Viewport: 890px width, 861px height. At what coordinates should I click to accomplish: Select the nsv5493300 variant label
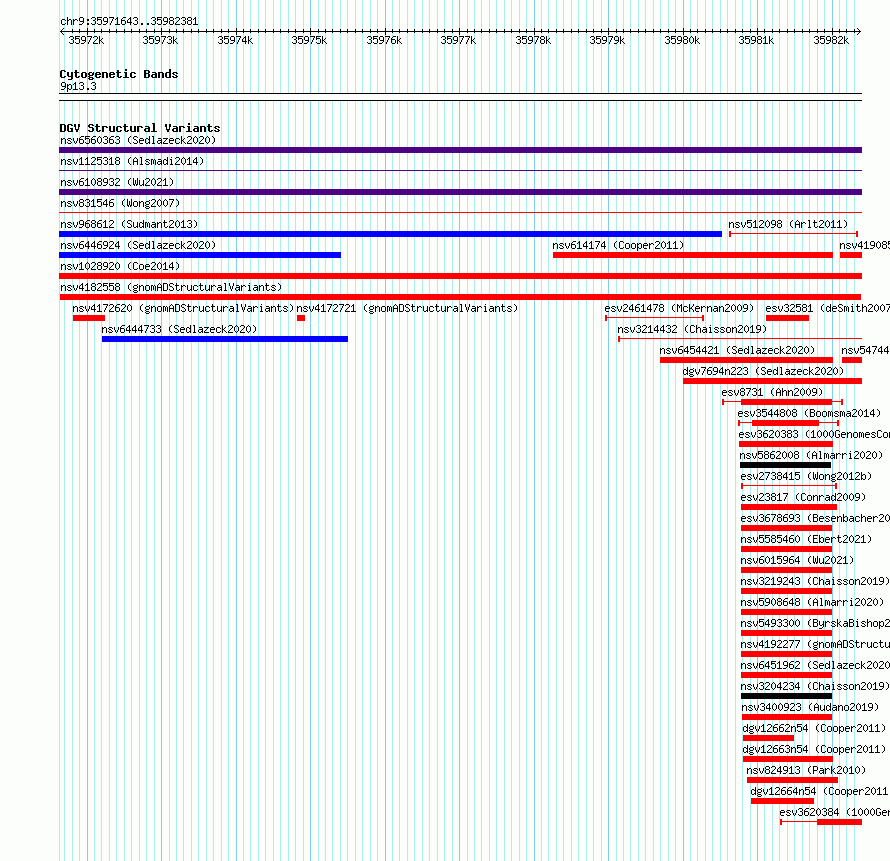[815, 623]
